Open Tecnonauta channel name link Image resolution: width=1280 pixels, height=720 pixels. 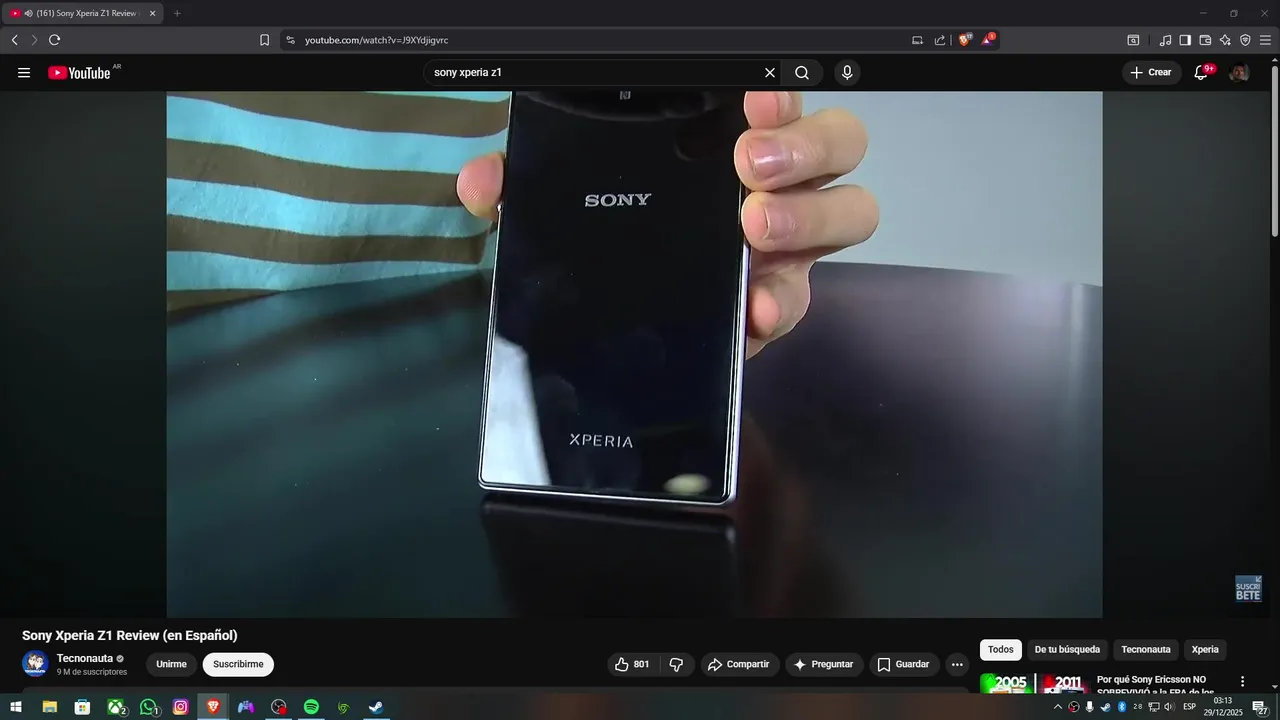(85, 658)
